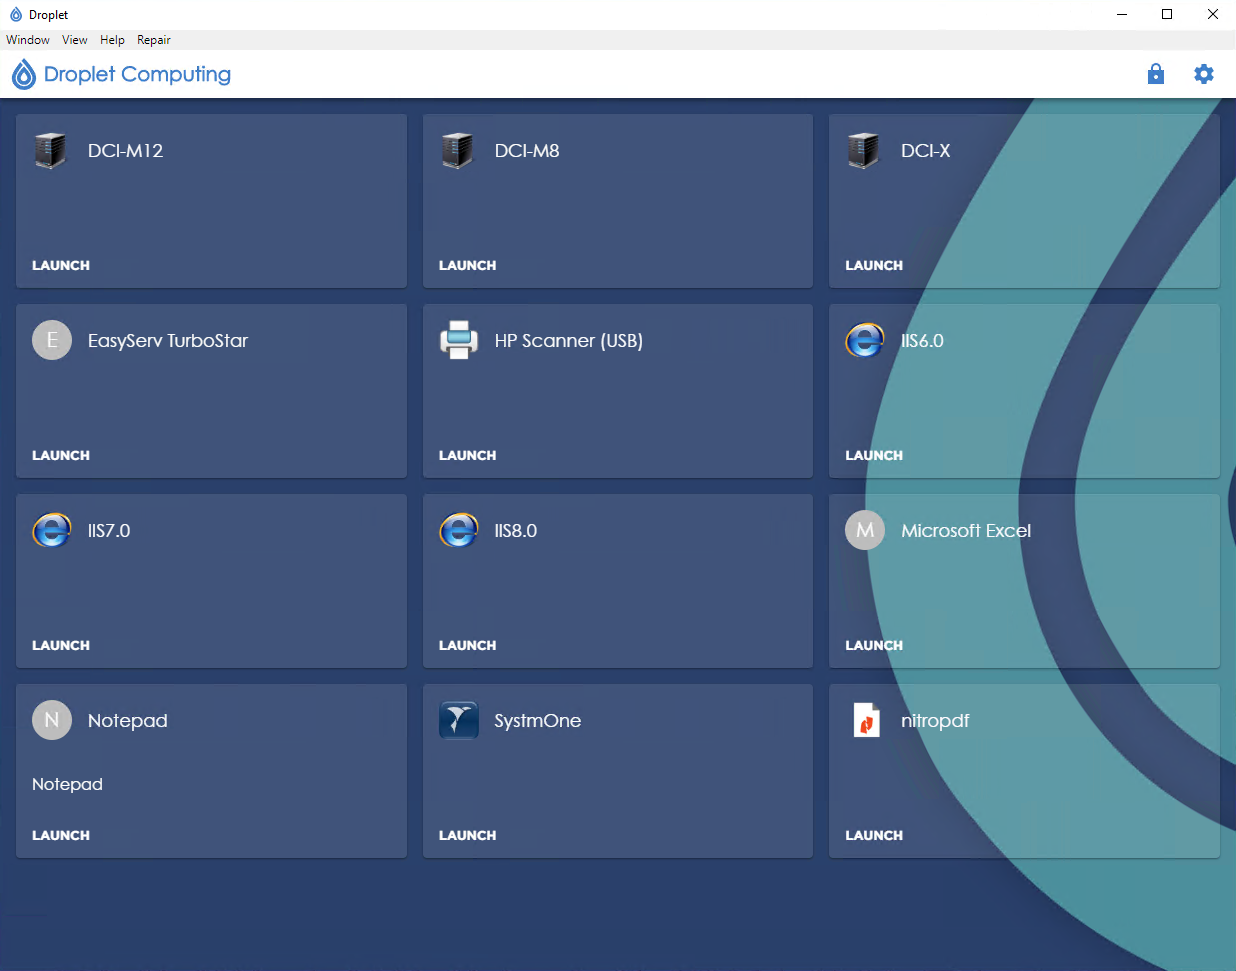Click the Notepad tile heading

[x=128, y=721]
